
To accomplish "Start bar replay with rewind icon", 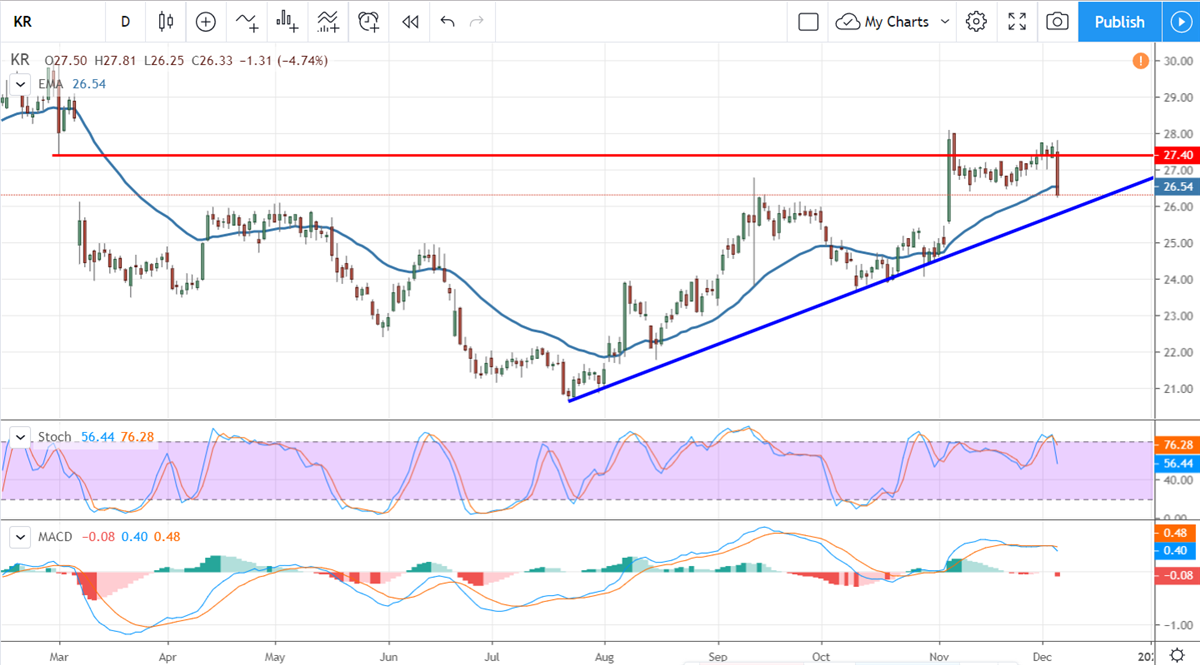I will pyautogui.click(x=409, y=21).
